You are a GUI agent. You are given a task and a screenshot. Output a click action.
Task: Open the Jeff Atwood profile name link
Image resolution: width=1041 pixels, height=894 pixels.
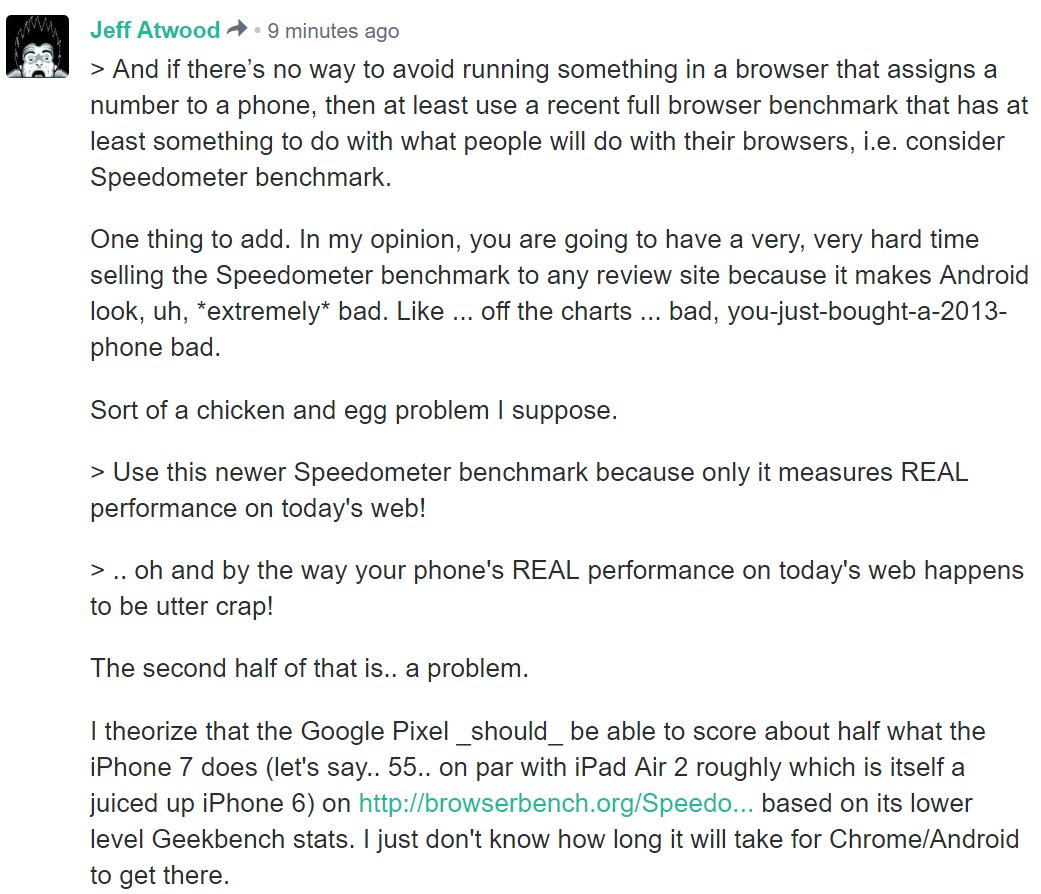(x=155, y=30)
